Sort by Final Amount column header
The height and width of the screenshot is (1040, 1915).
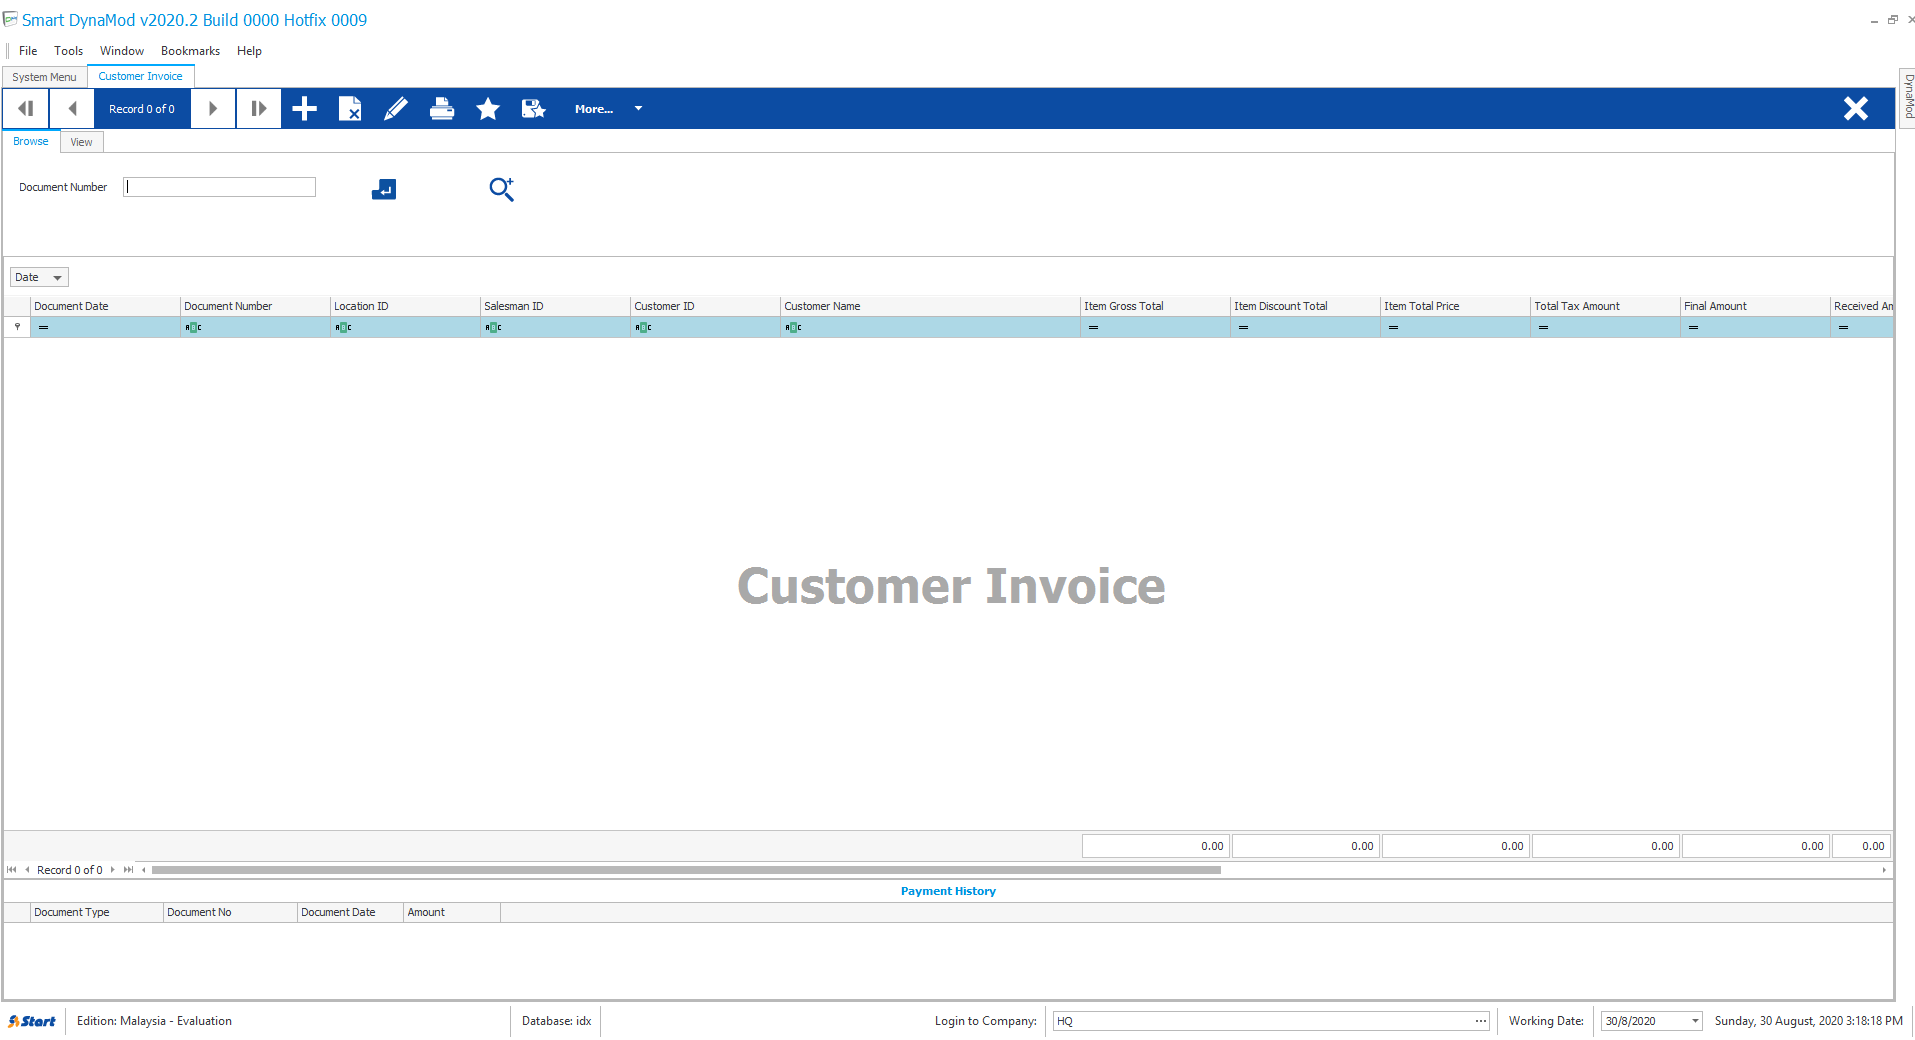1755,306
